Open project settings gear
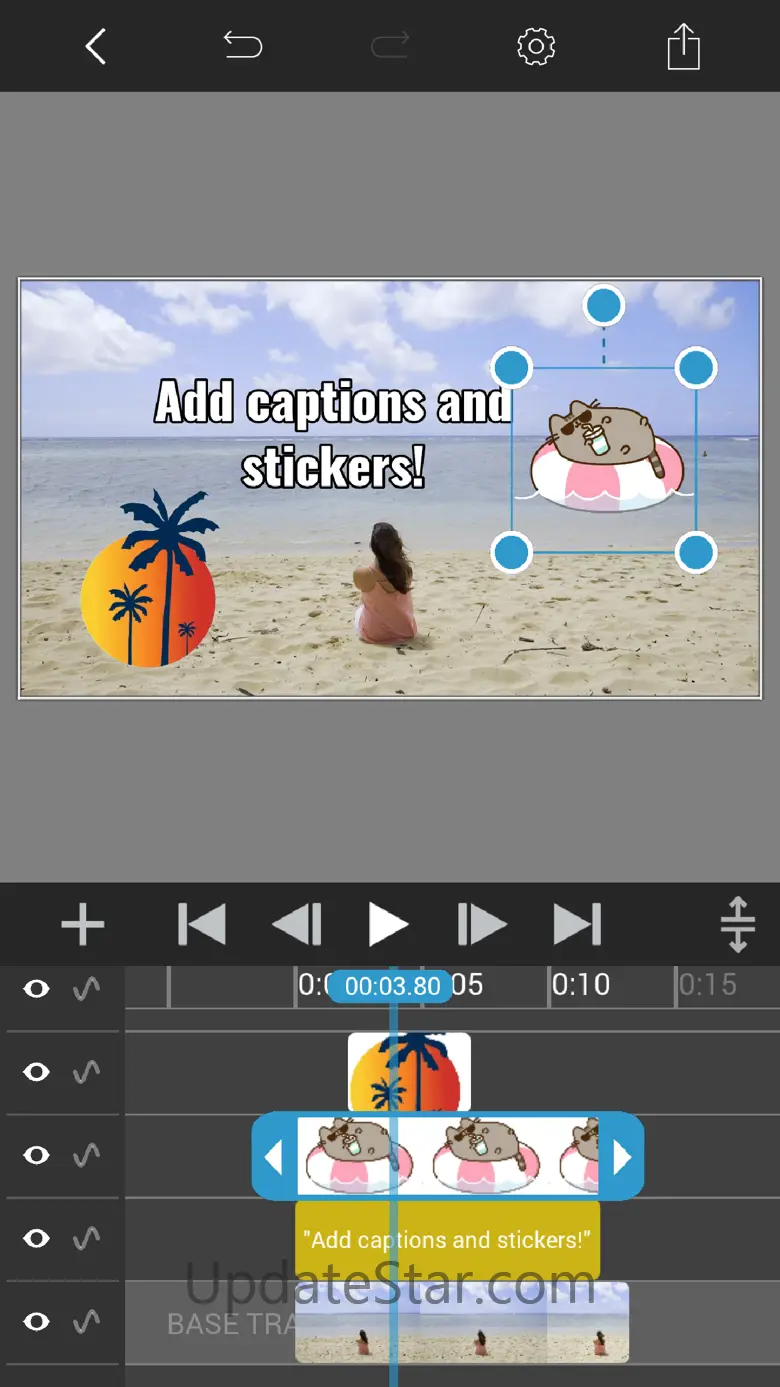Viewport: 780px width, 1387px height. pos(536,46)
